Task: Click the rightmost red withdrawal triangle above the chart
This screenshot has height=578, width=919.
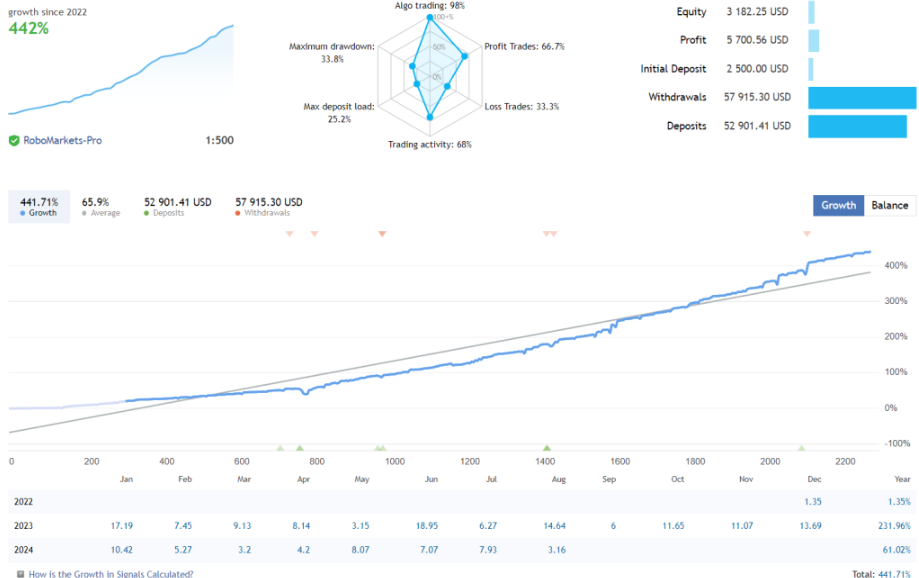Action: point(806,234)
